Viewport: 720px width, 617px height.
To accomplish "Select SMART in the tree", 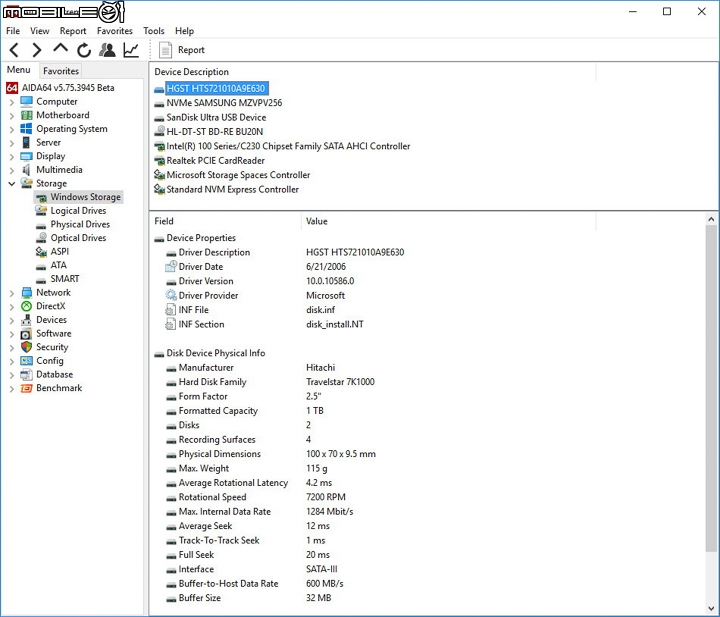I will point(65,279).
